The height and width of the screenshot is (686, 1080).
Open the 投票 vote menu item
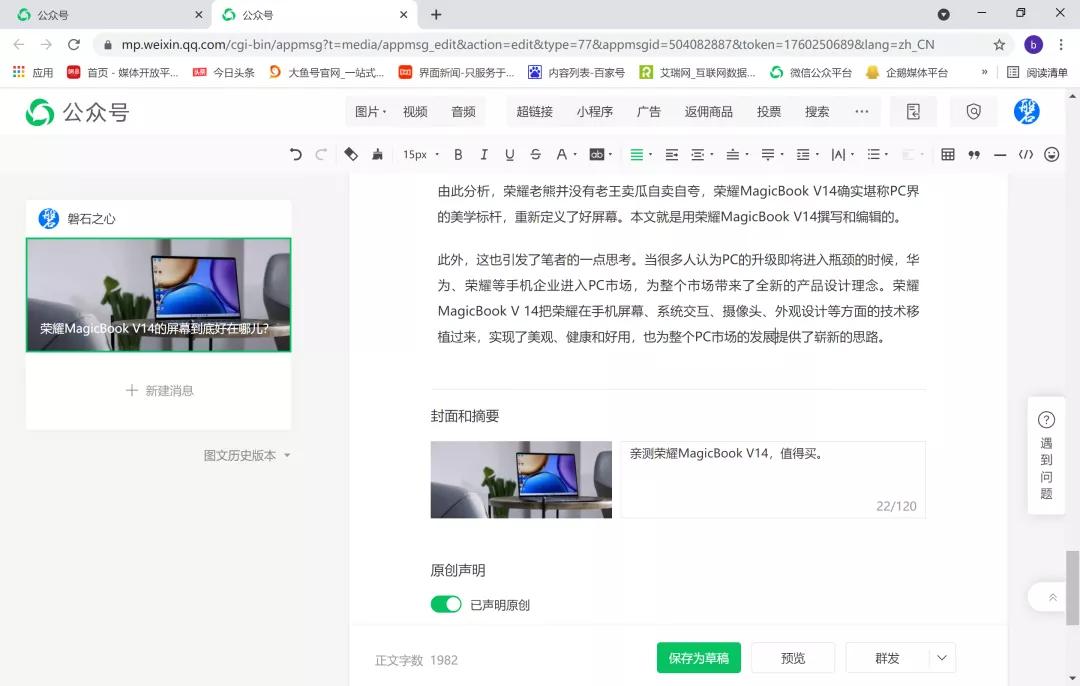coord(768,111)
